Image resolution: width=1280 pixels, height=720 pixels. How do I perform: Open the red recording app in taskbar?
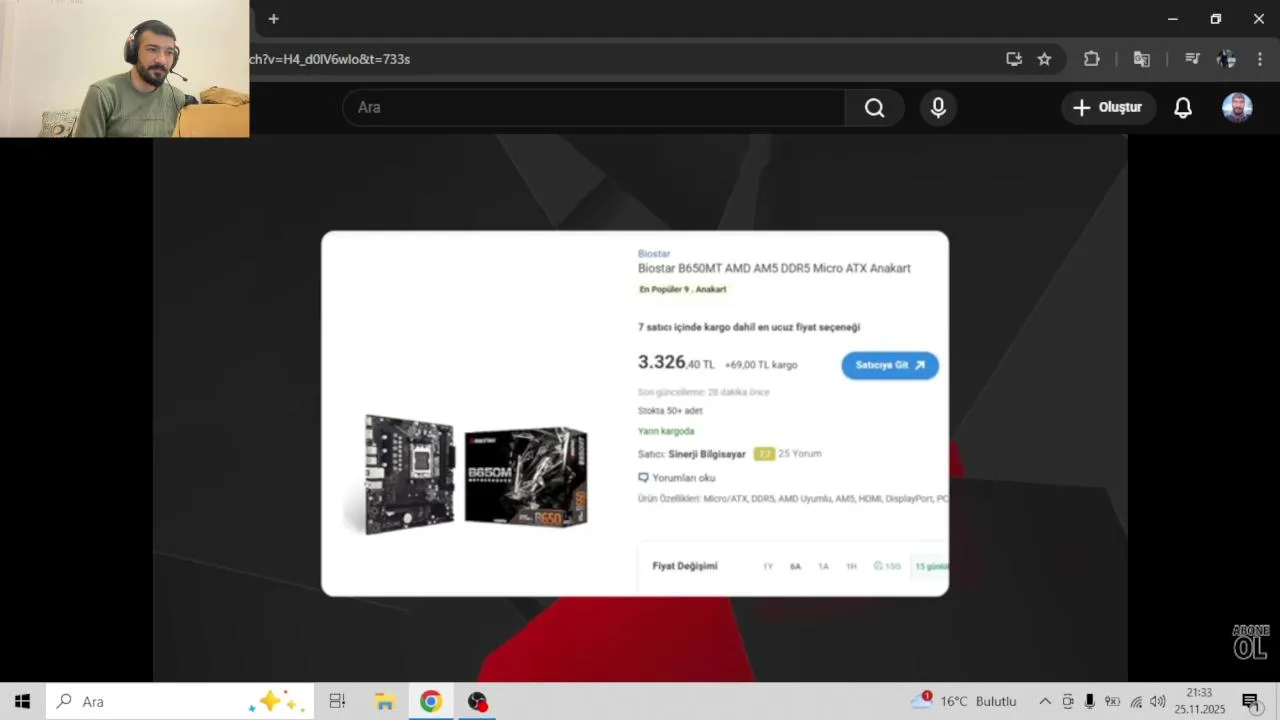coord(478,702)
